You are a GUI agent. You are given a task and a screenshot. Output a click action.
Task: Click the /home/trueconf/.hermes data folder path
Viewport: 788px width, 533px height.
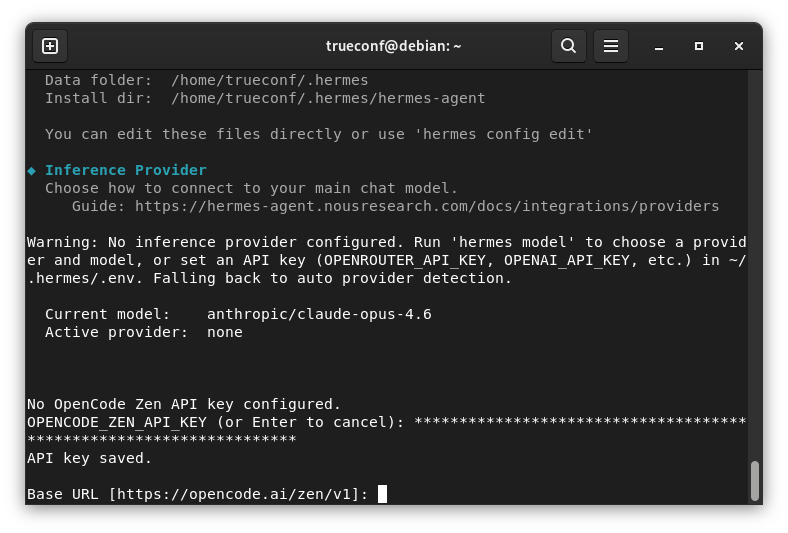(269, 80)
